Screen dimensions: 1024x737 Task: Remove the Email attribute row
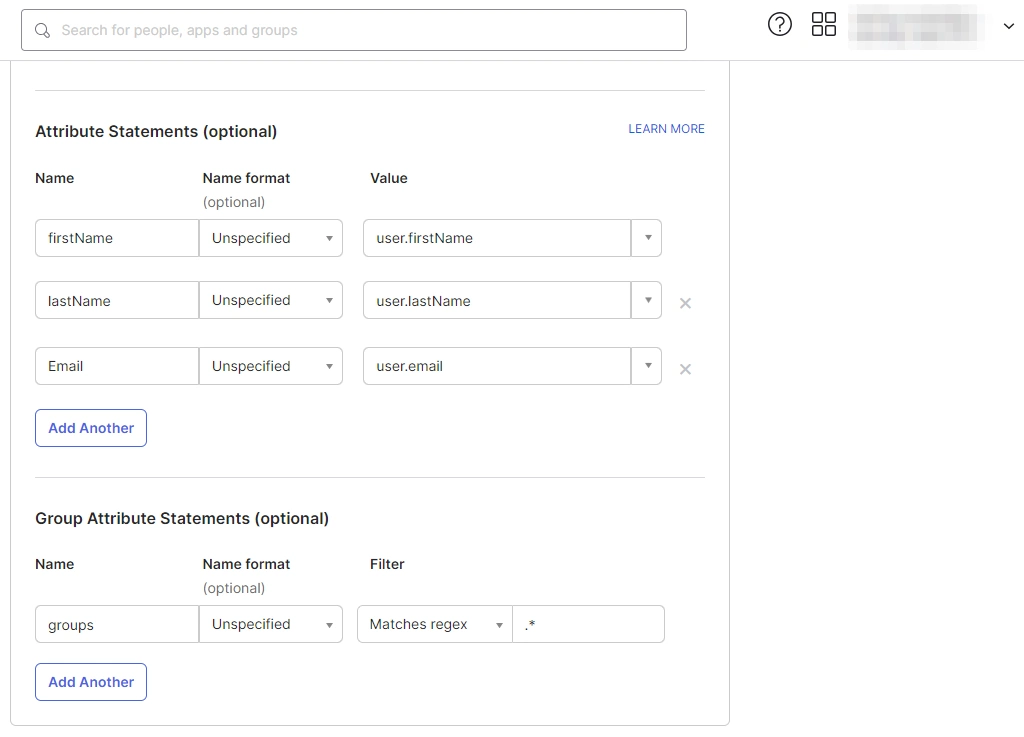[x=685, y=369]
